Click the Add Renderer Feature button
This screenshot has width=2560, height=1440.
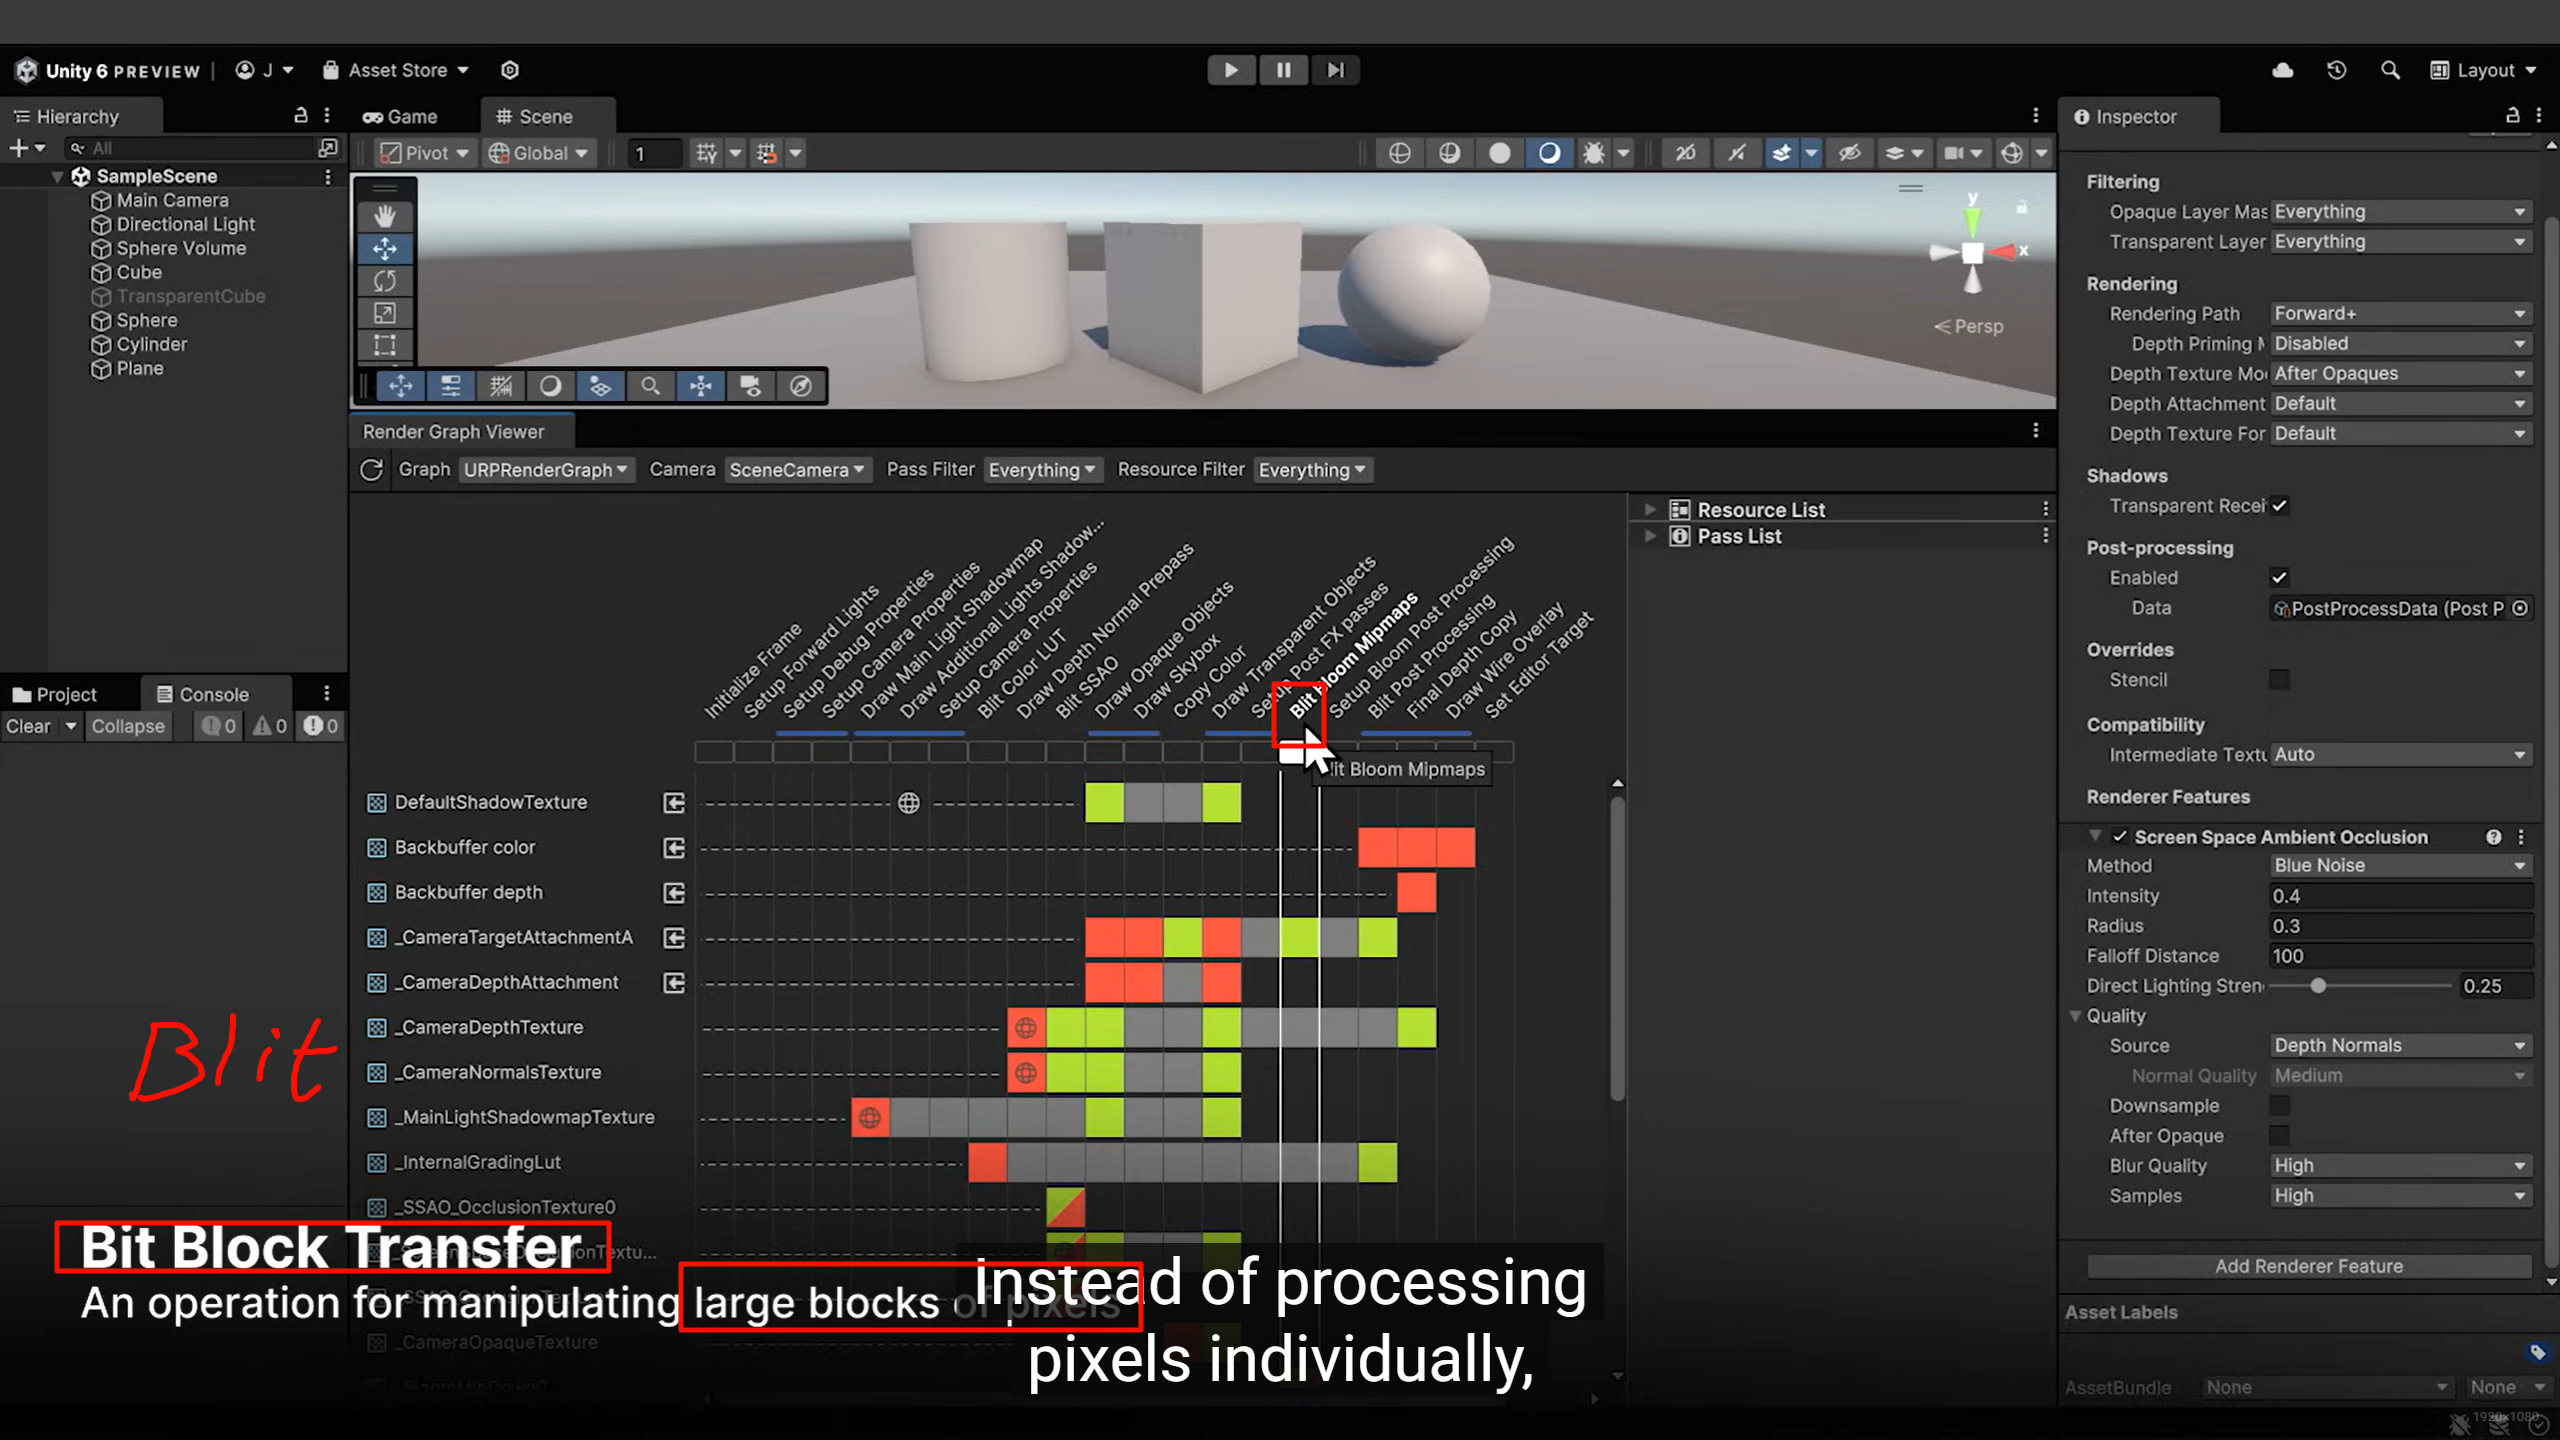coord(2309,1266)
